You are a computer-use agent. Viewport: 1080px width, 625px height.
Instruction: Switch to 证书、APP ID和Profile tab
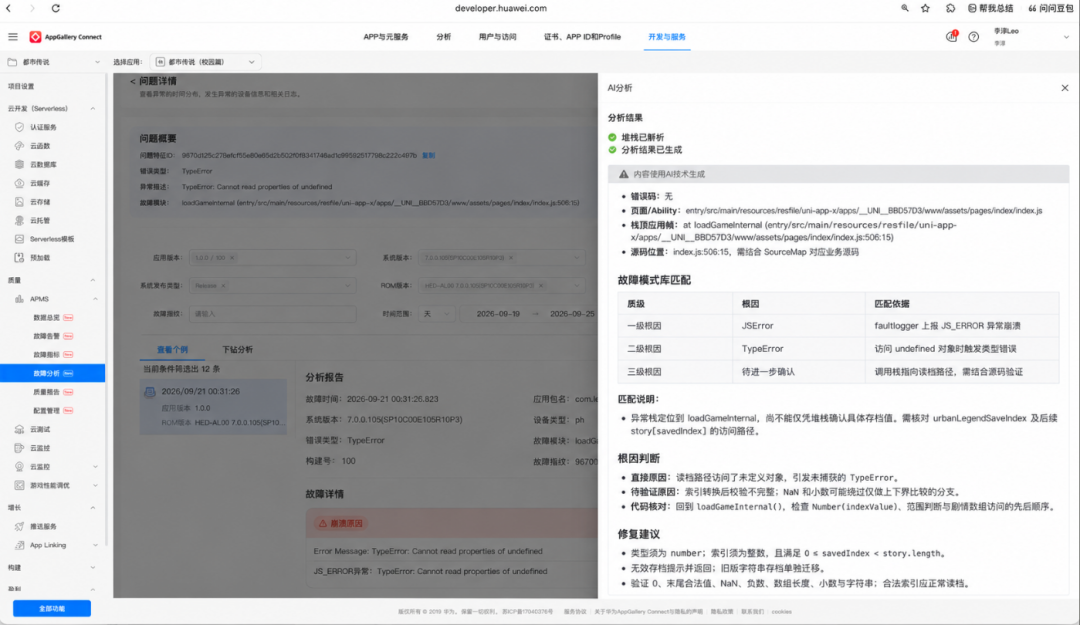point(582,37)
